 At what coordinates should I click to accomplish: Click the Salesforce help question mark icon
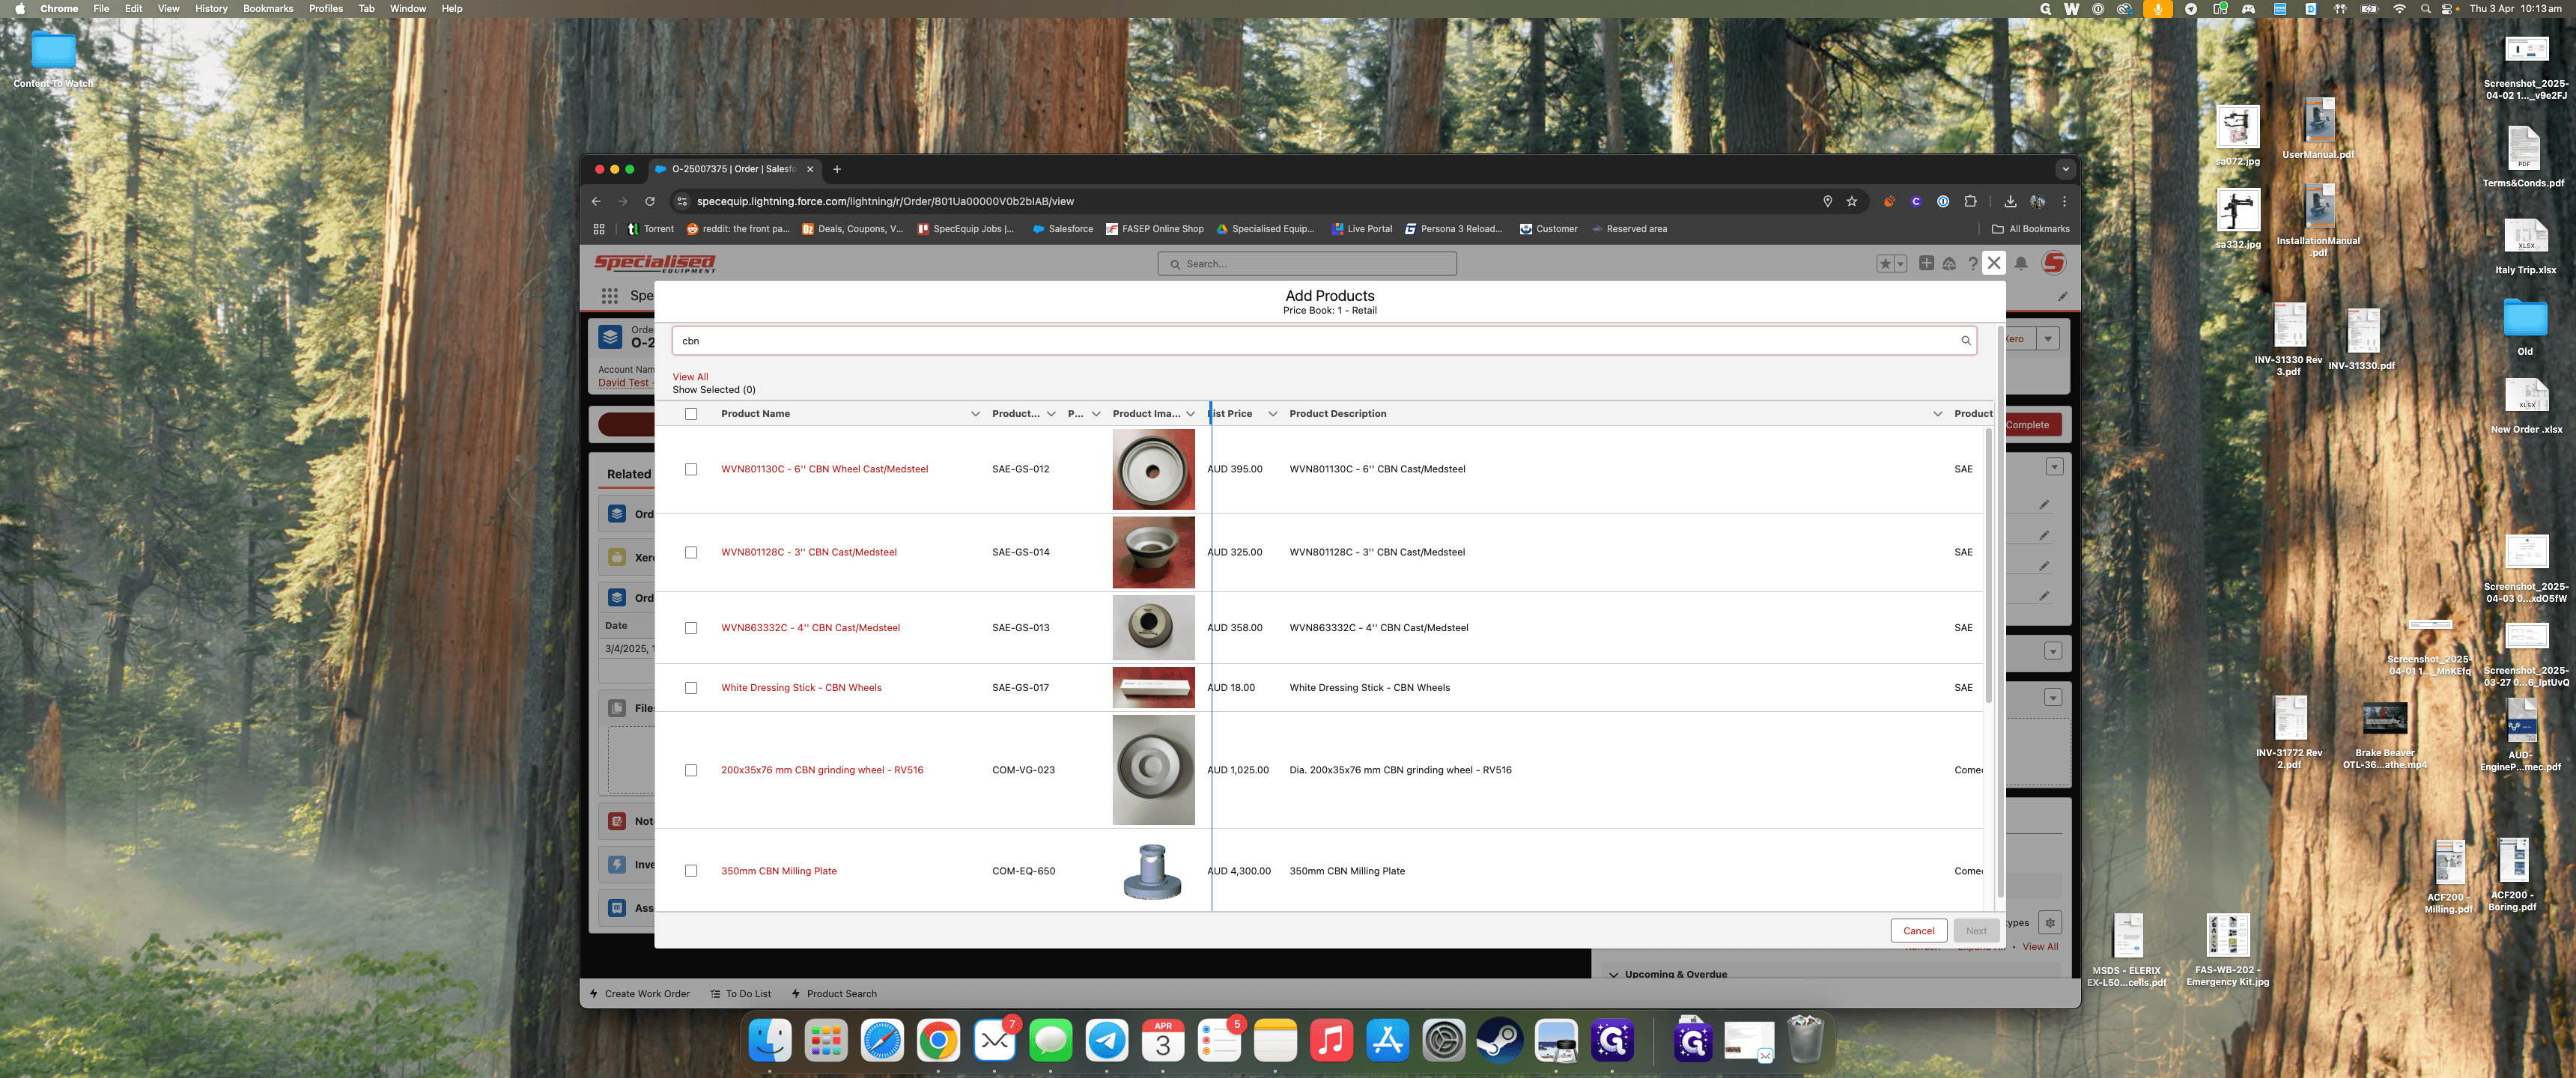(1972, 264)
